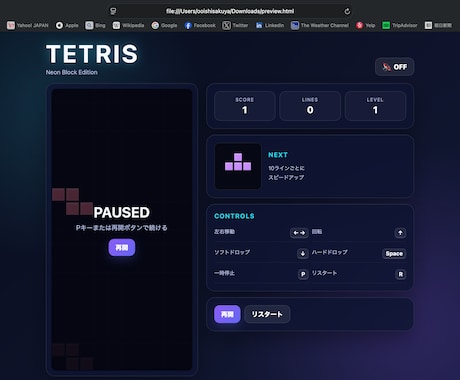This screenshot has height=380, width=460.
Task: Click the falling red Z tetromino
Action: (x=72, y=202)
